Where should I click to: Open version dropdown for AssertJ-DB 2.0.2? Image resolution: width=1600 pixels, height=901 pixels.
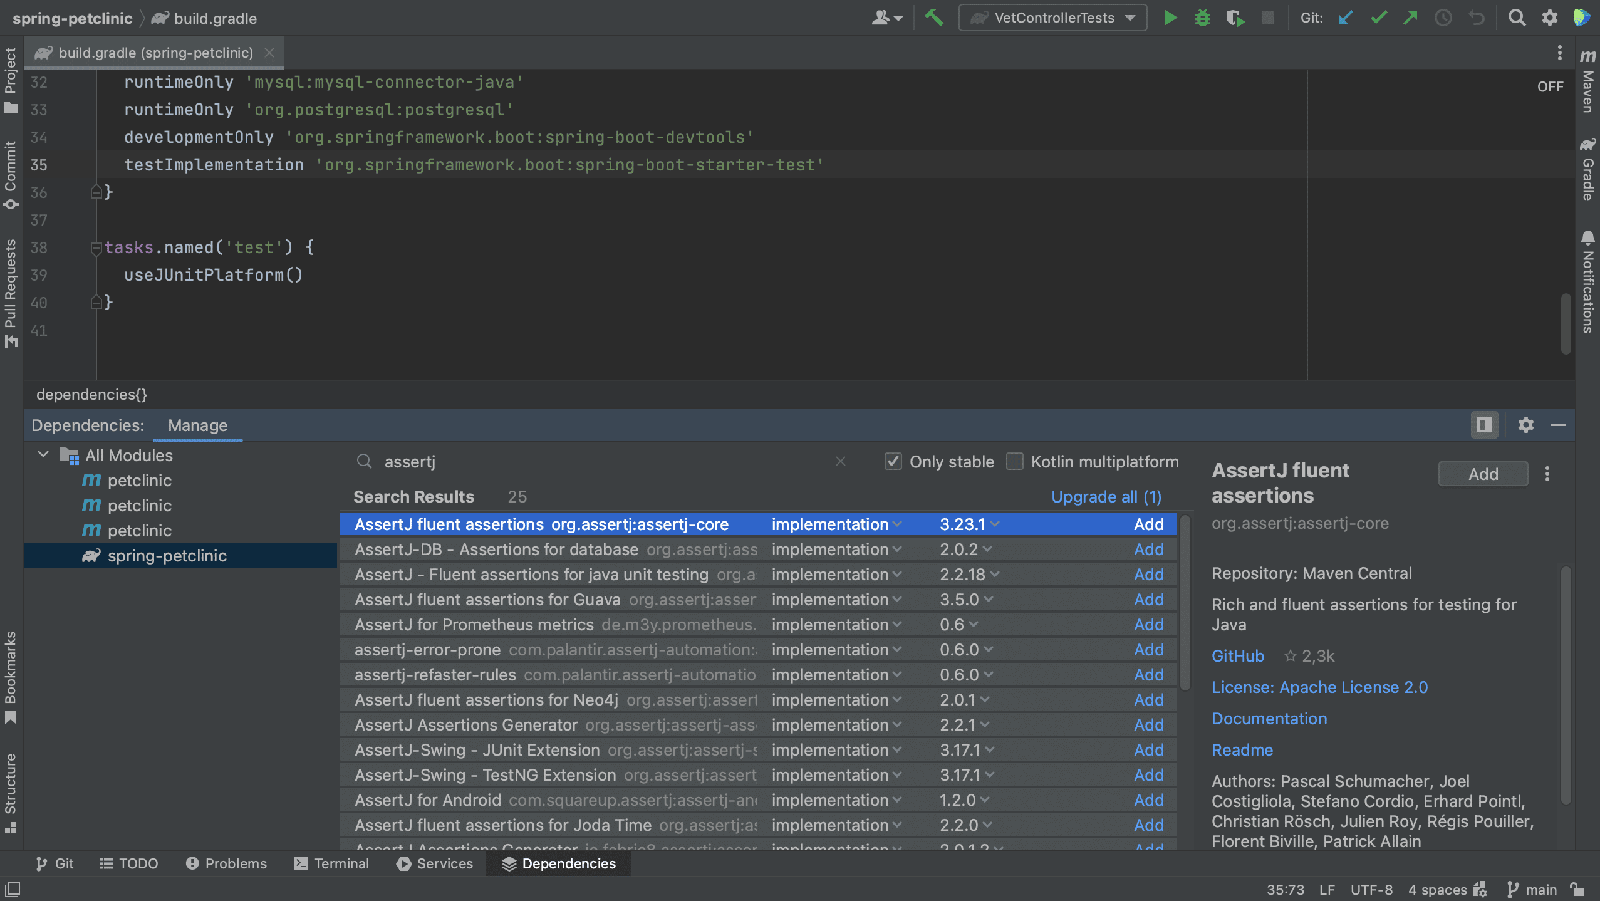[966, 549]
